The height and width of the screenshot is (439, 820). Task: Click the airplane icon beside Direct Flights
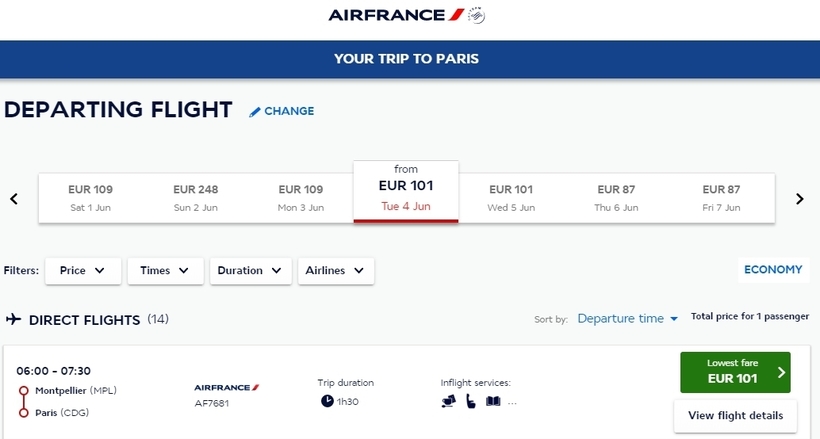(x=14, y=319)
